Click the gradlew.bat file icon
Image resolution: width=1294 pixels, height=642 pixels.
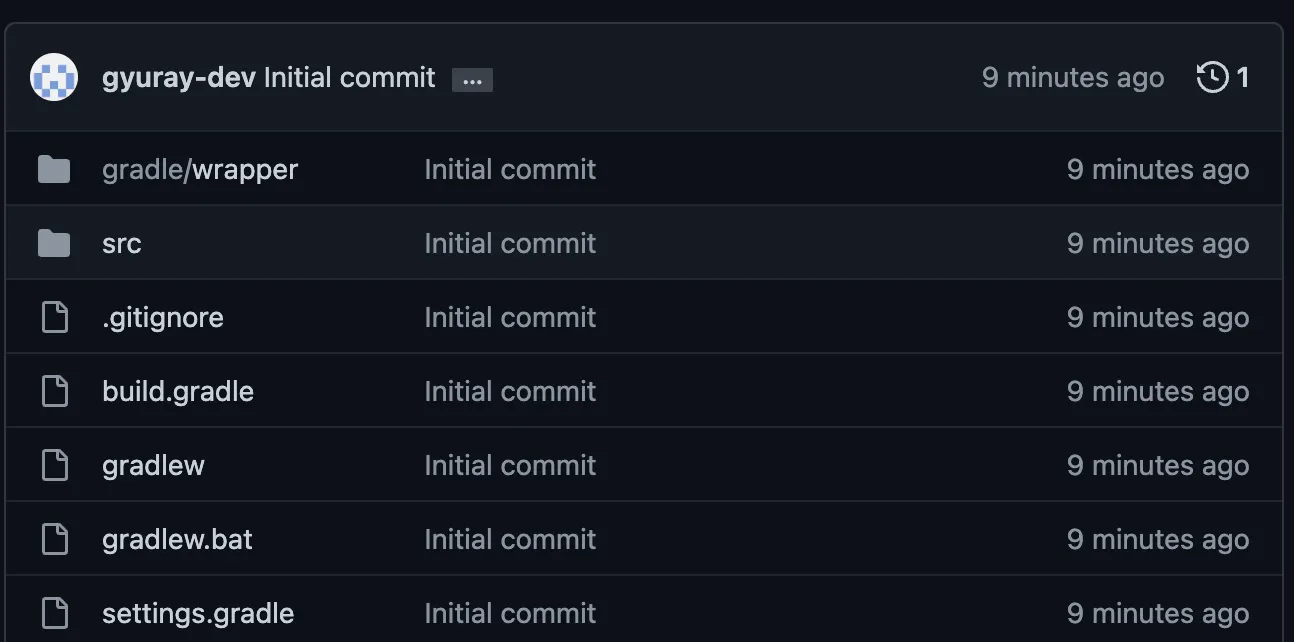coord(54,539)
